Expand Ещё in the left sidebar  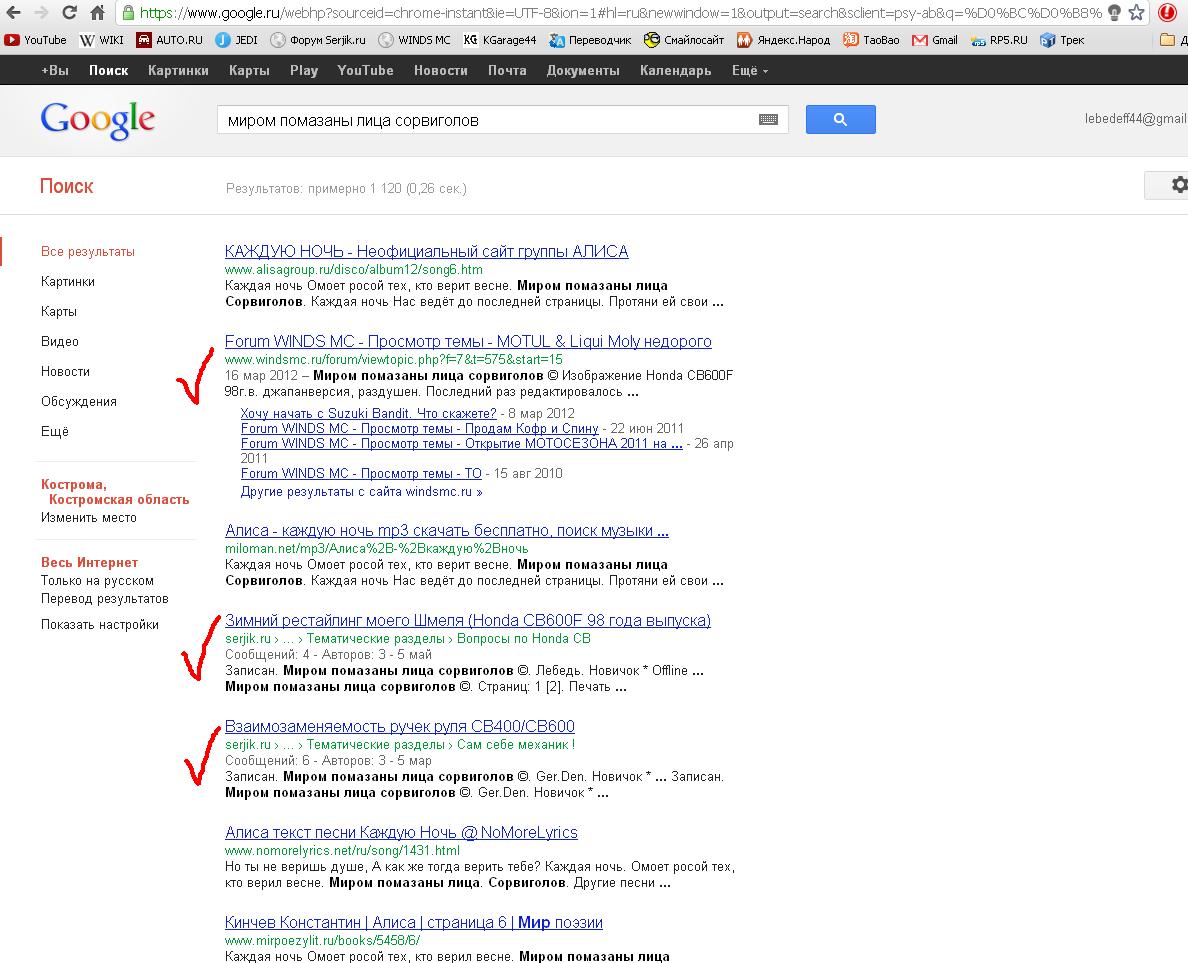tap(55, 432)
